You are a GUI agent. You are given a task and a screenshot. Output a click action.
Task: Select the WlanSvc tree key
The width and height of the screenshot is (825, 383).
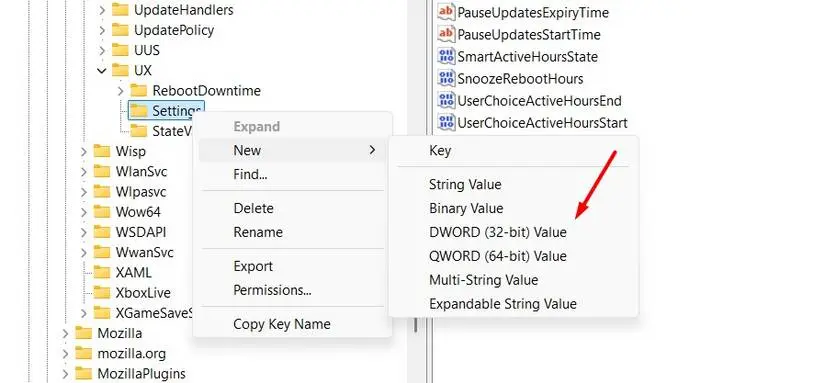(x=142, y=172)
